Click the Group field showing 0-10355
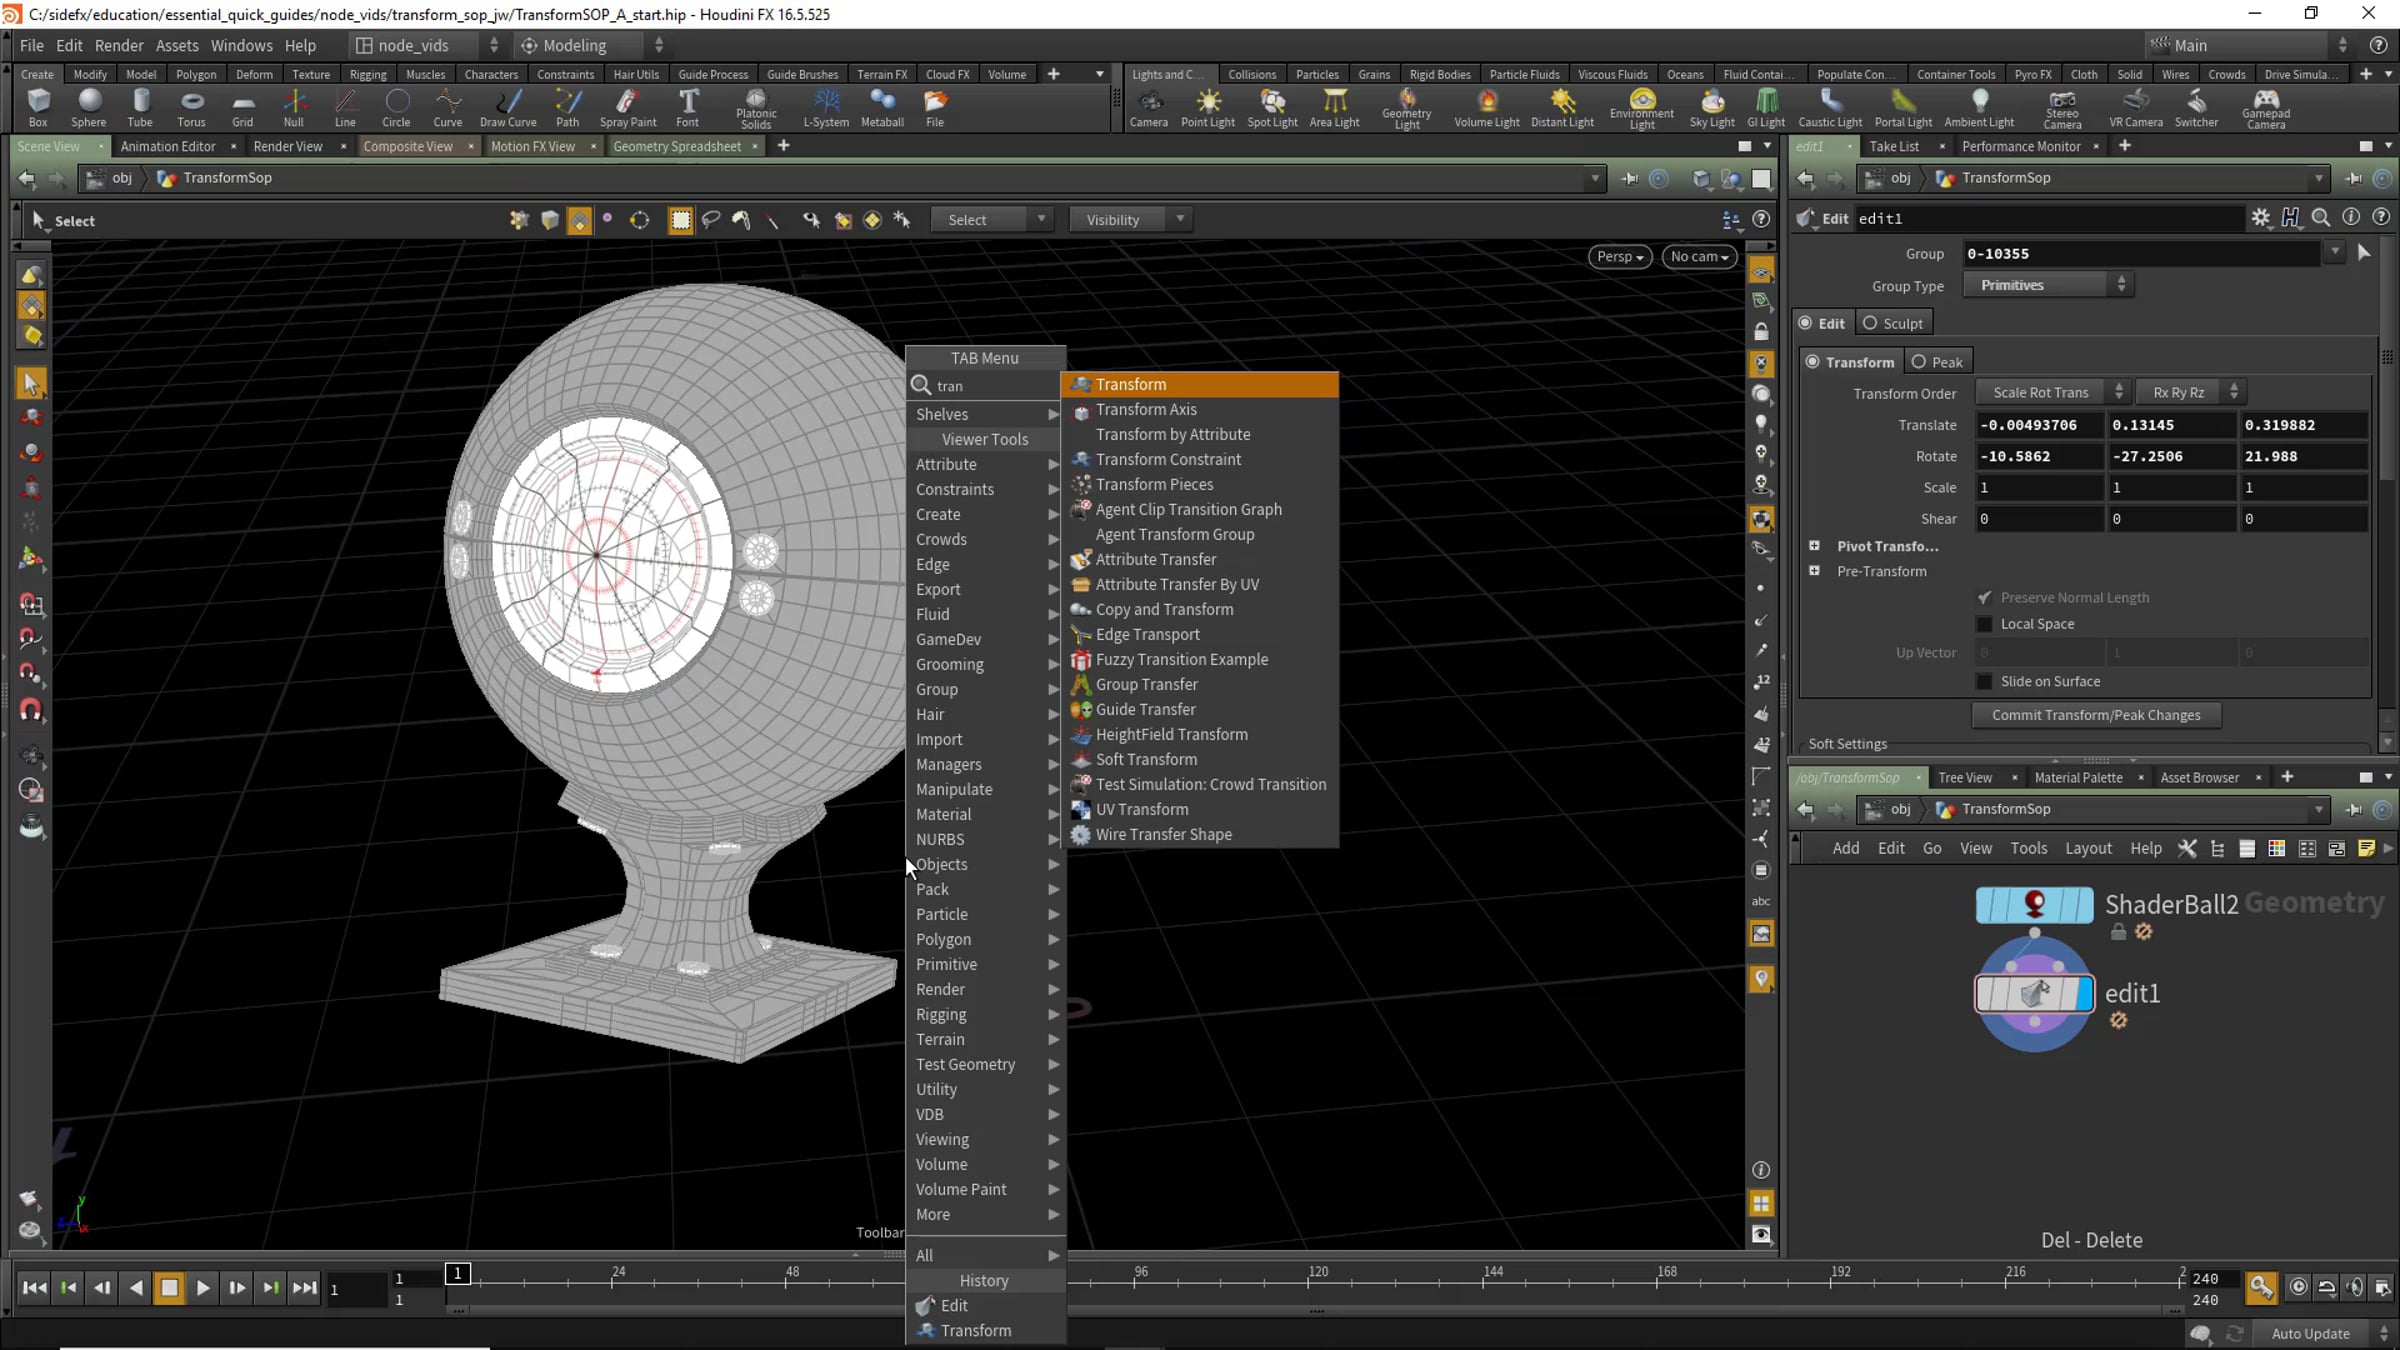Screen dimensions: 2400x1350 [2142, 254]
